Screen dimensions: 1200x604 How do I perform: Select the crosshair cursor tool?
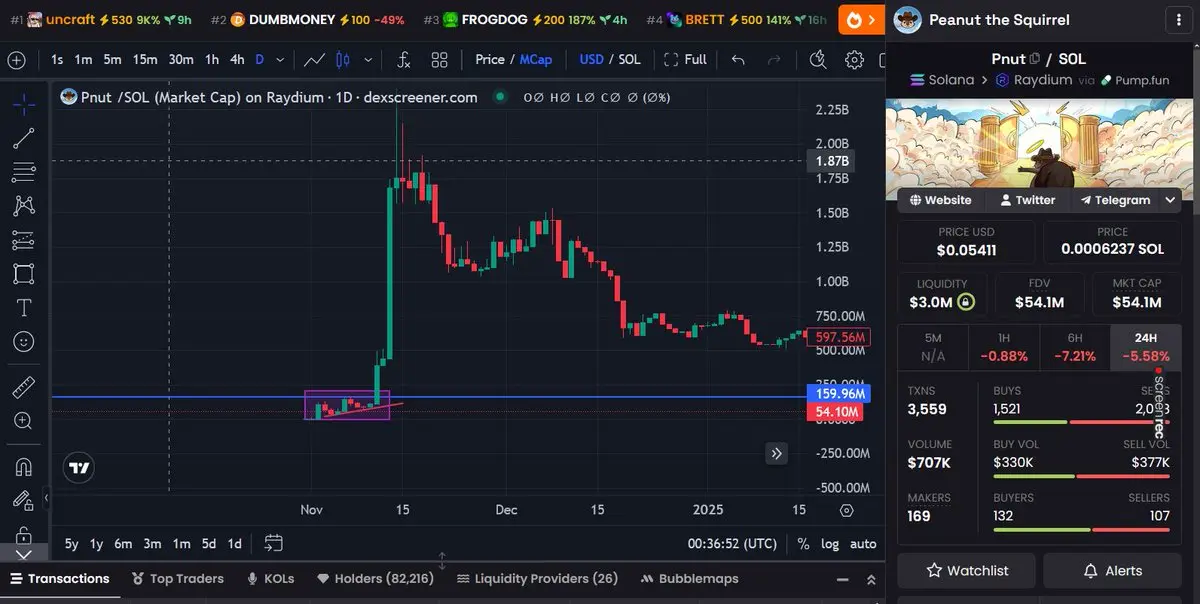pos(24,103)
